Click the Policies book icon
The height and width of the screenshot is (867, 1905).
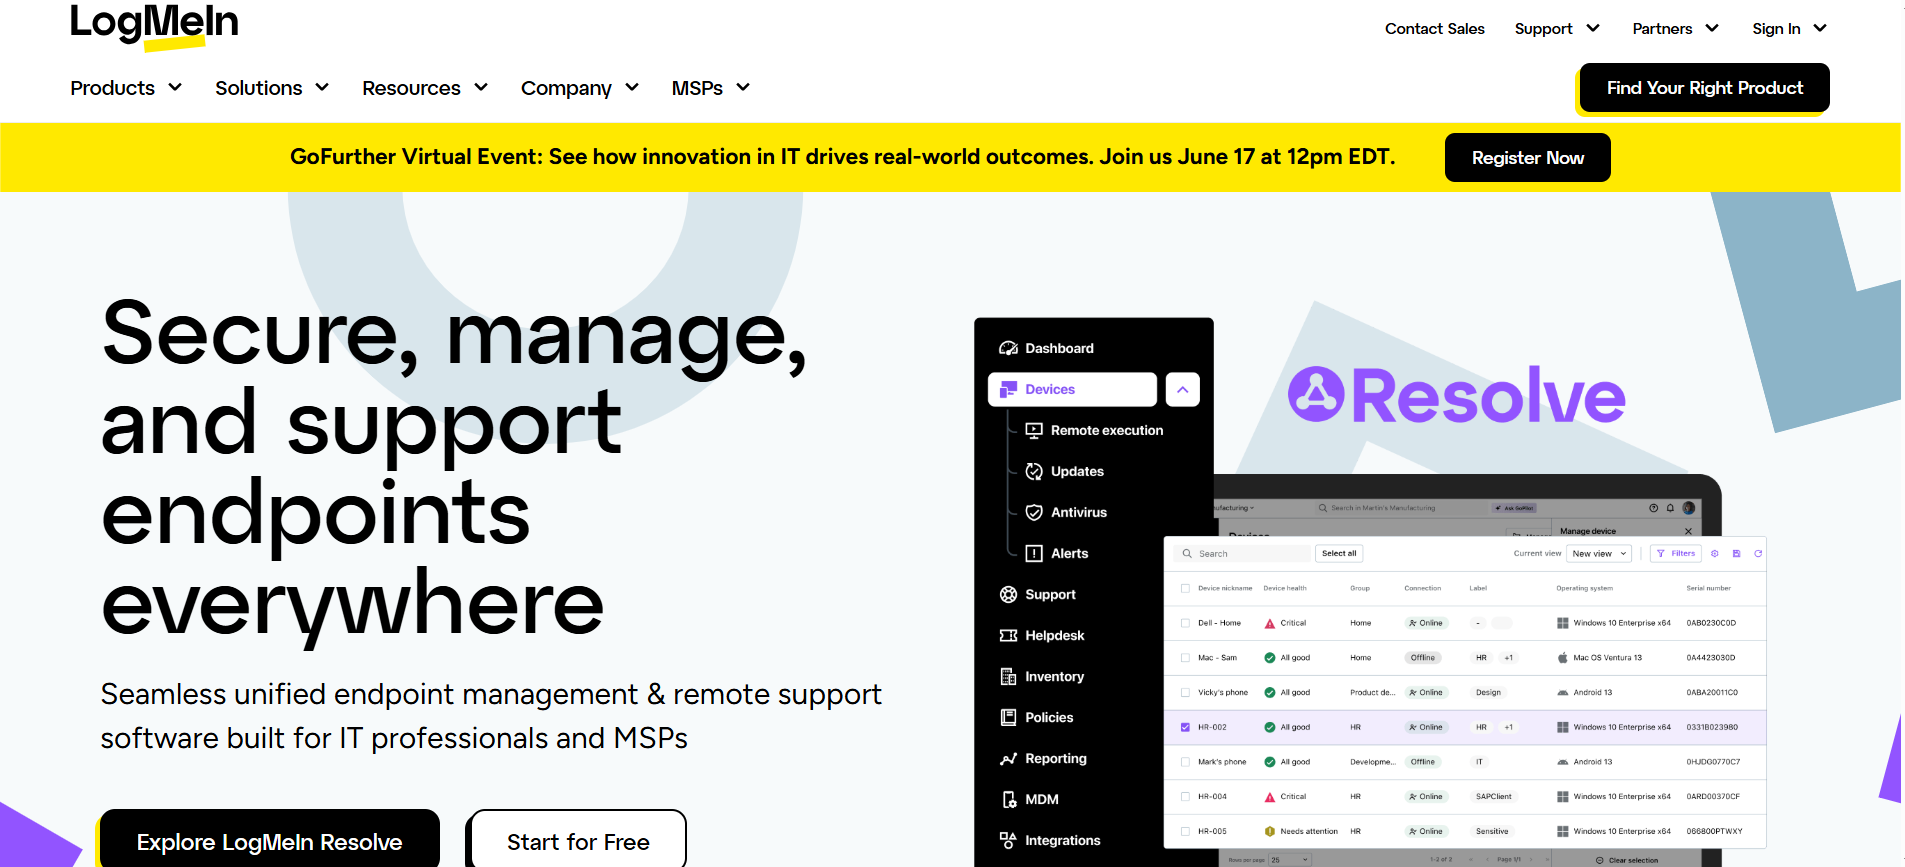tap(1008, 717)
